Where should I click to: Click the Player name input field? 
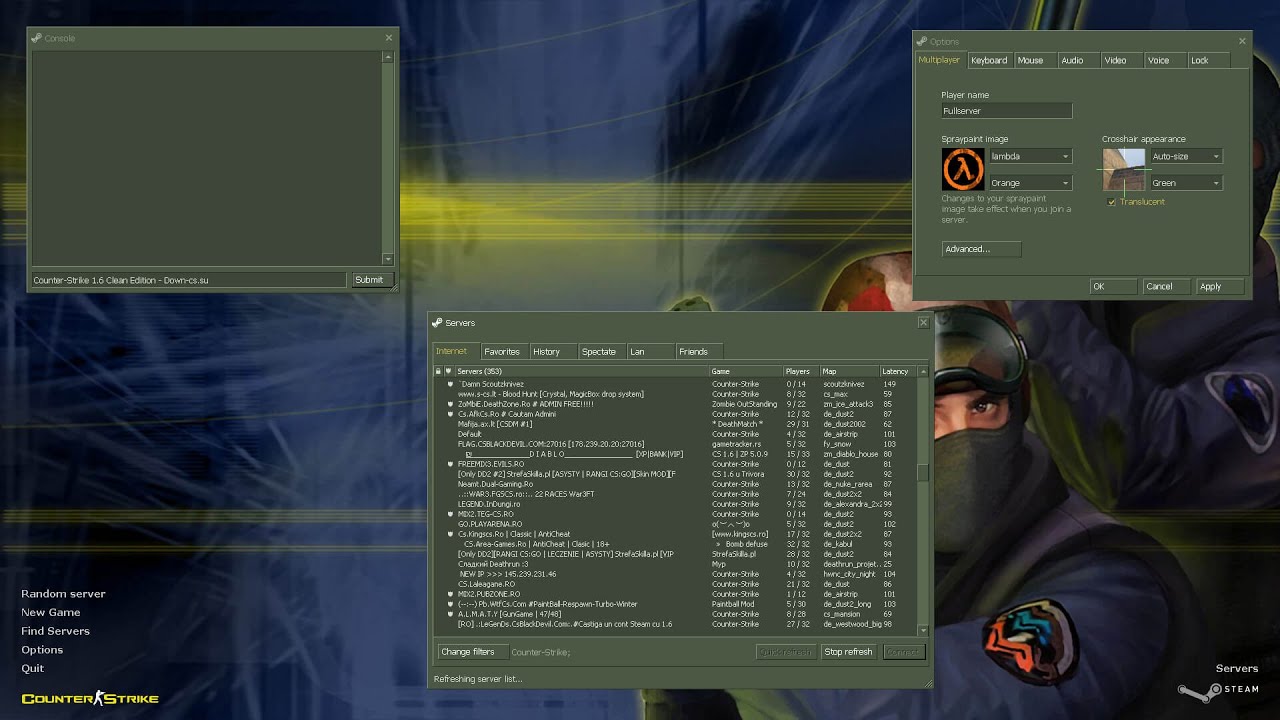[x=1007, y=111]
